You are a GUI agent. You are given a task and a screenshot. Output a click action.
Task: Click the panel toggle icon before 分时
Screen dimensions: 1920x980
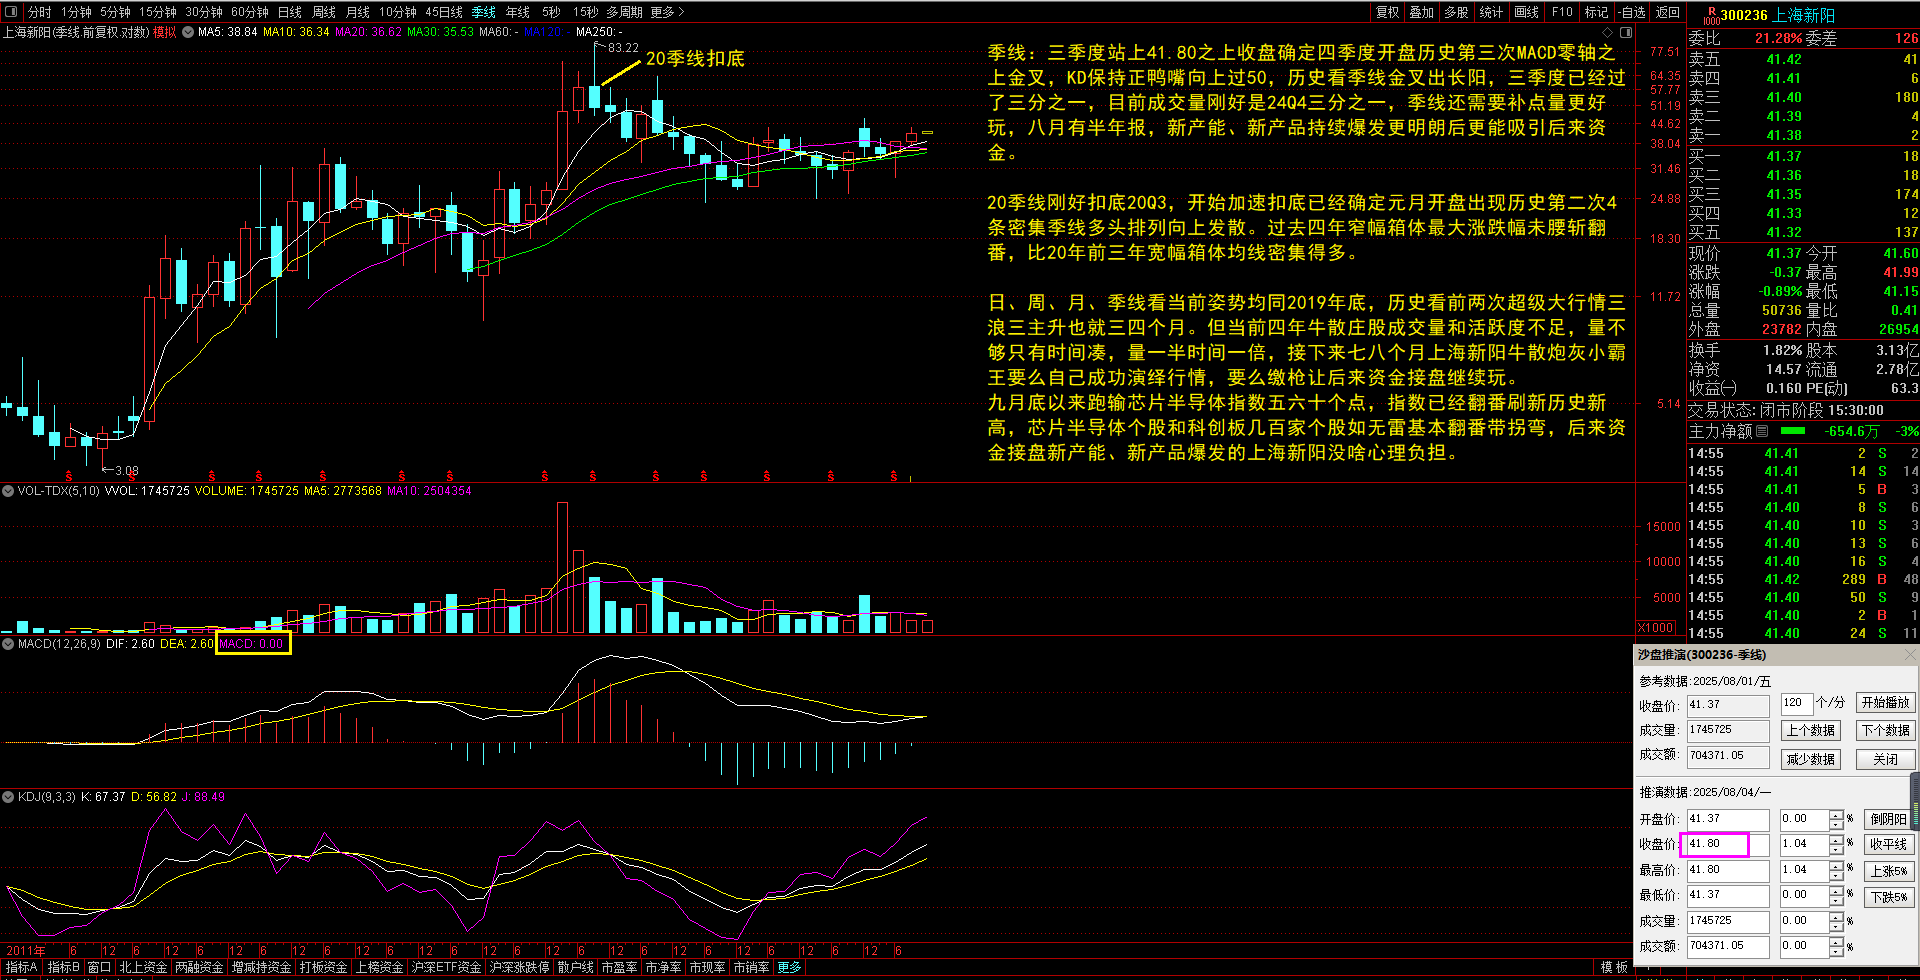click(11, 12)
